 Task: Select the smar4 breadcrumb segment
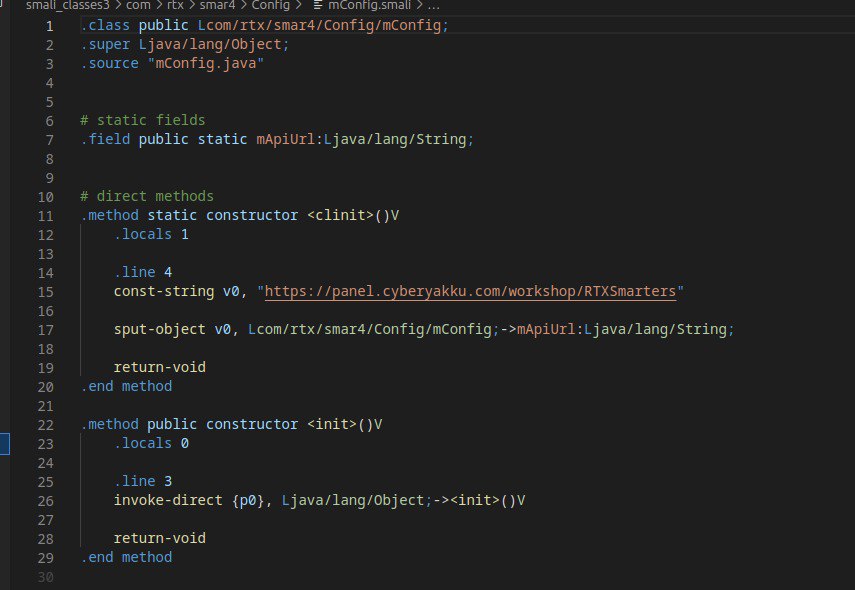(x=215, y=5)
